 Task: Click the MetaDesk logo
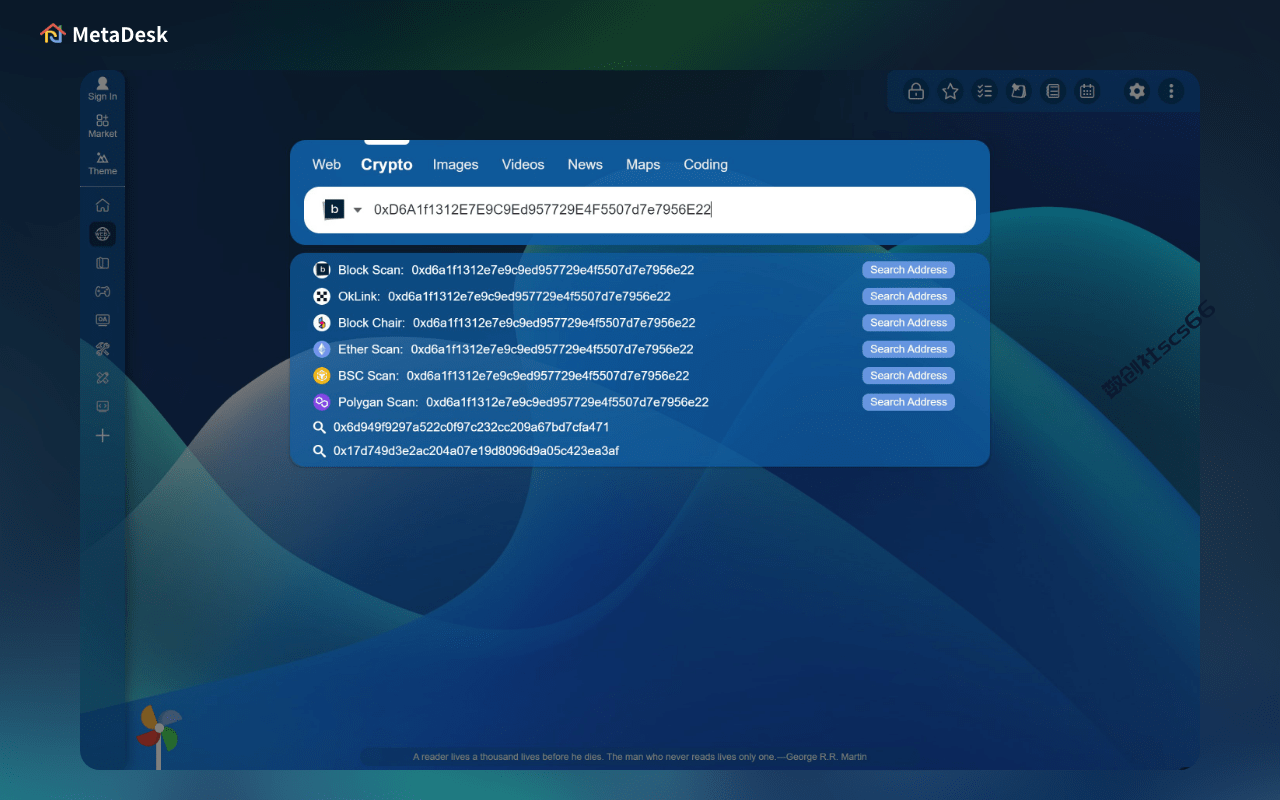(104, 34)
